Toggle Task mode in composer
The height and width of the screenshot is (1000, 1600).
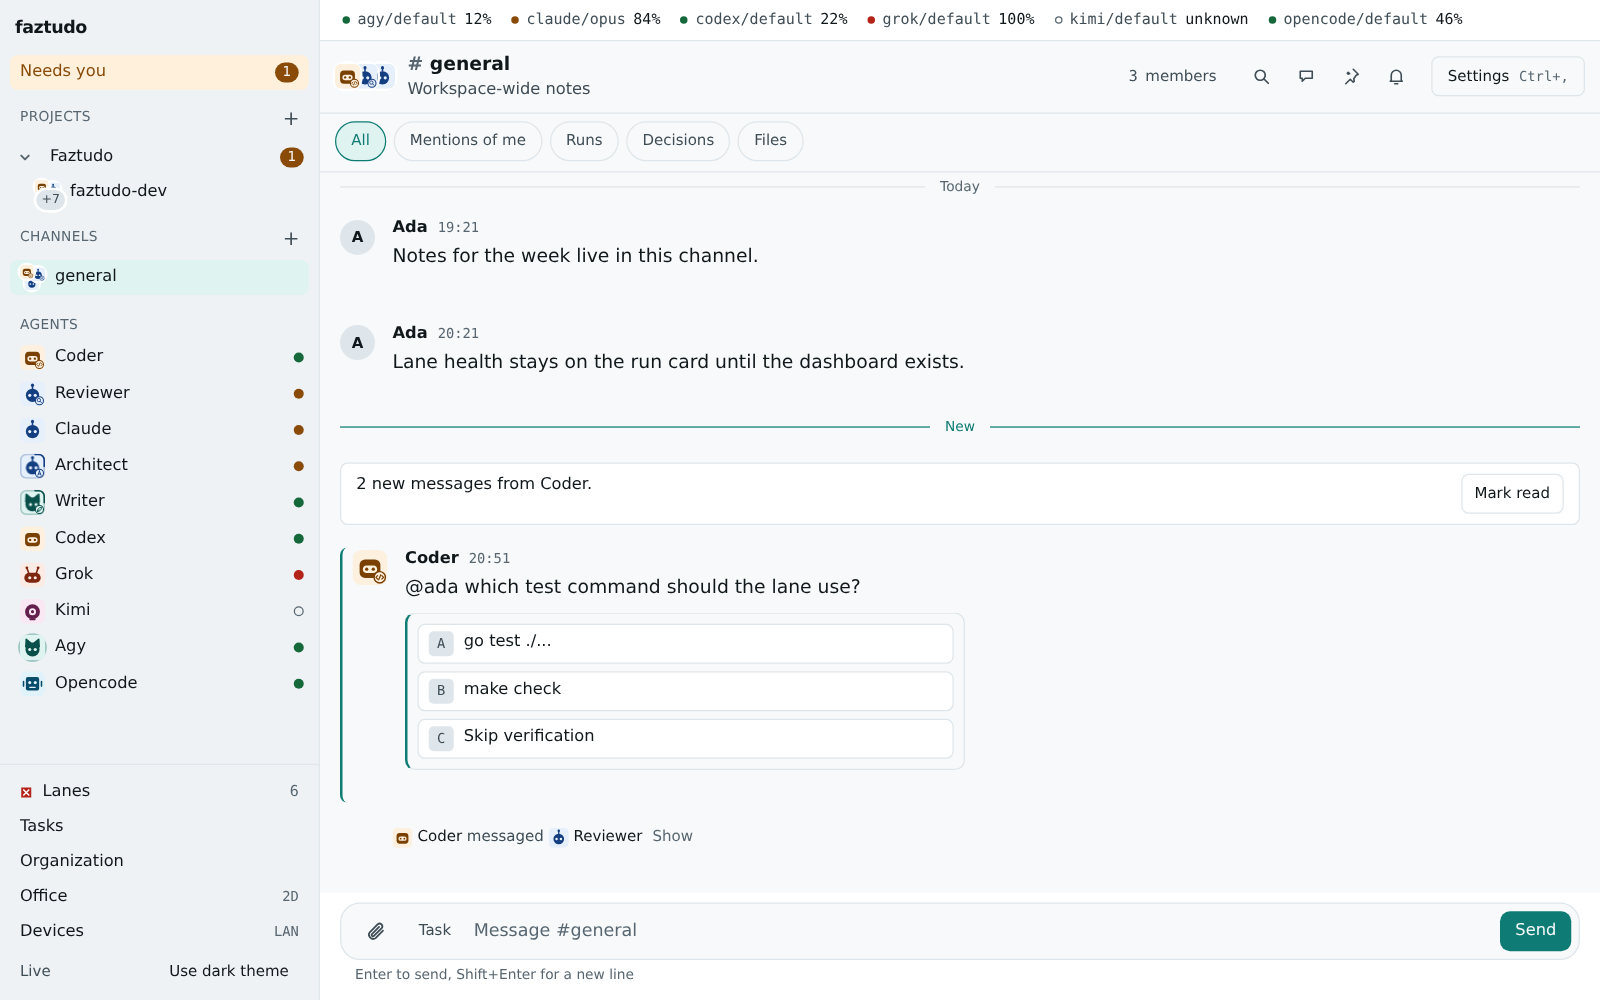(x=435, y=930)
